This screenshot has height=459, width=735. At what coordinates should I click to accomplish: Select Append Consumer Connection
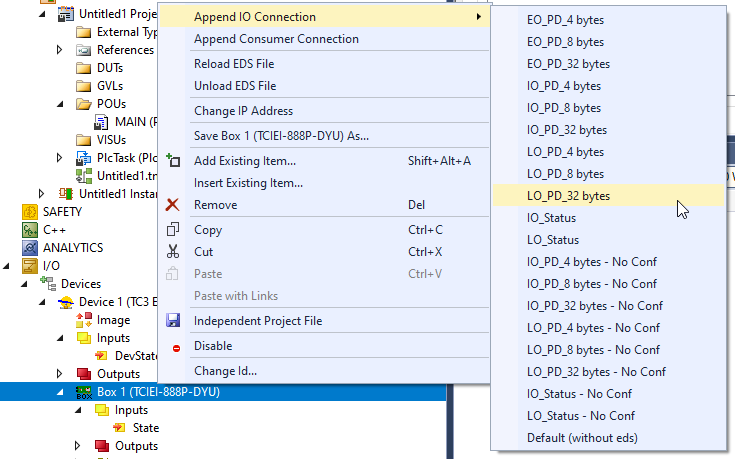pos(276,39)
